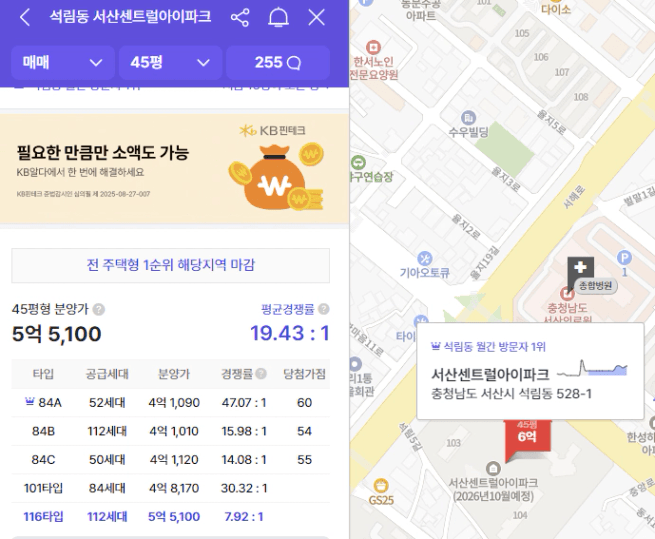Close the 서산센트럴아이파크 detail panel
Viewport: 655px width, 539px height.
pos(317,18)
